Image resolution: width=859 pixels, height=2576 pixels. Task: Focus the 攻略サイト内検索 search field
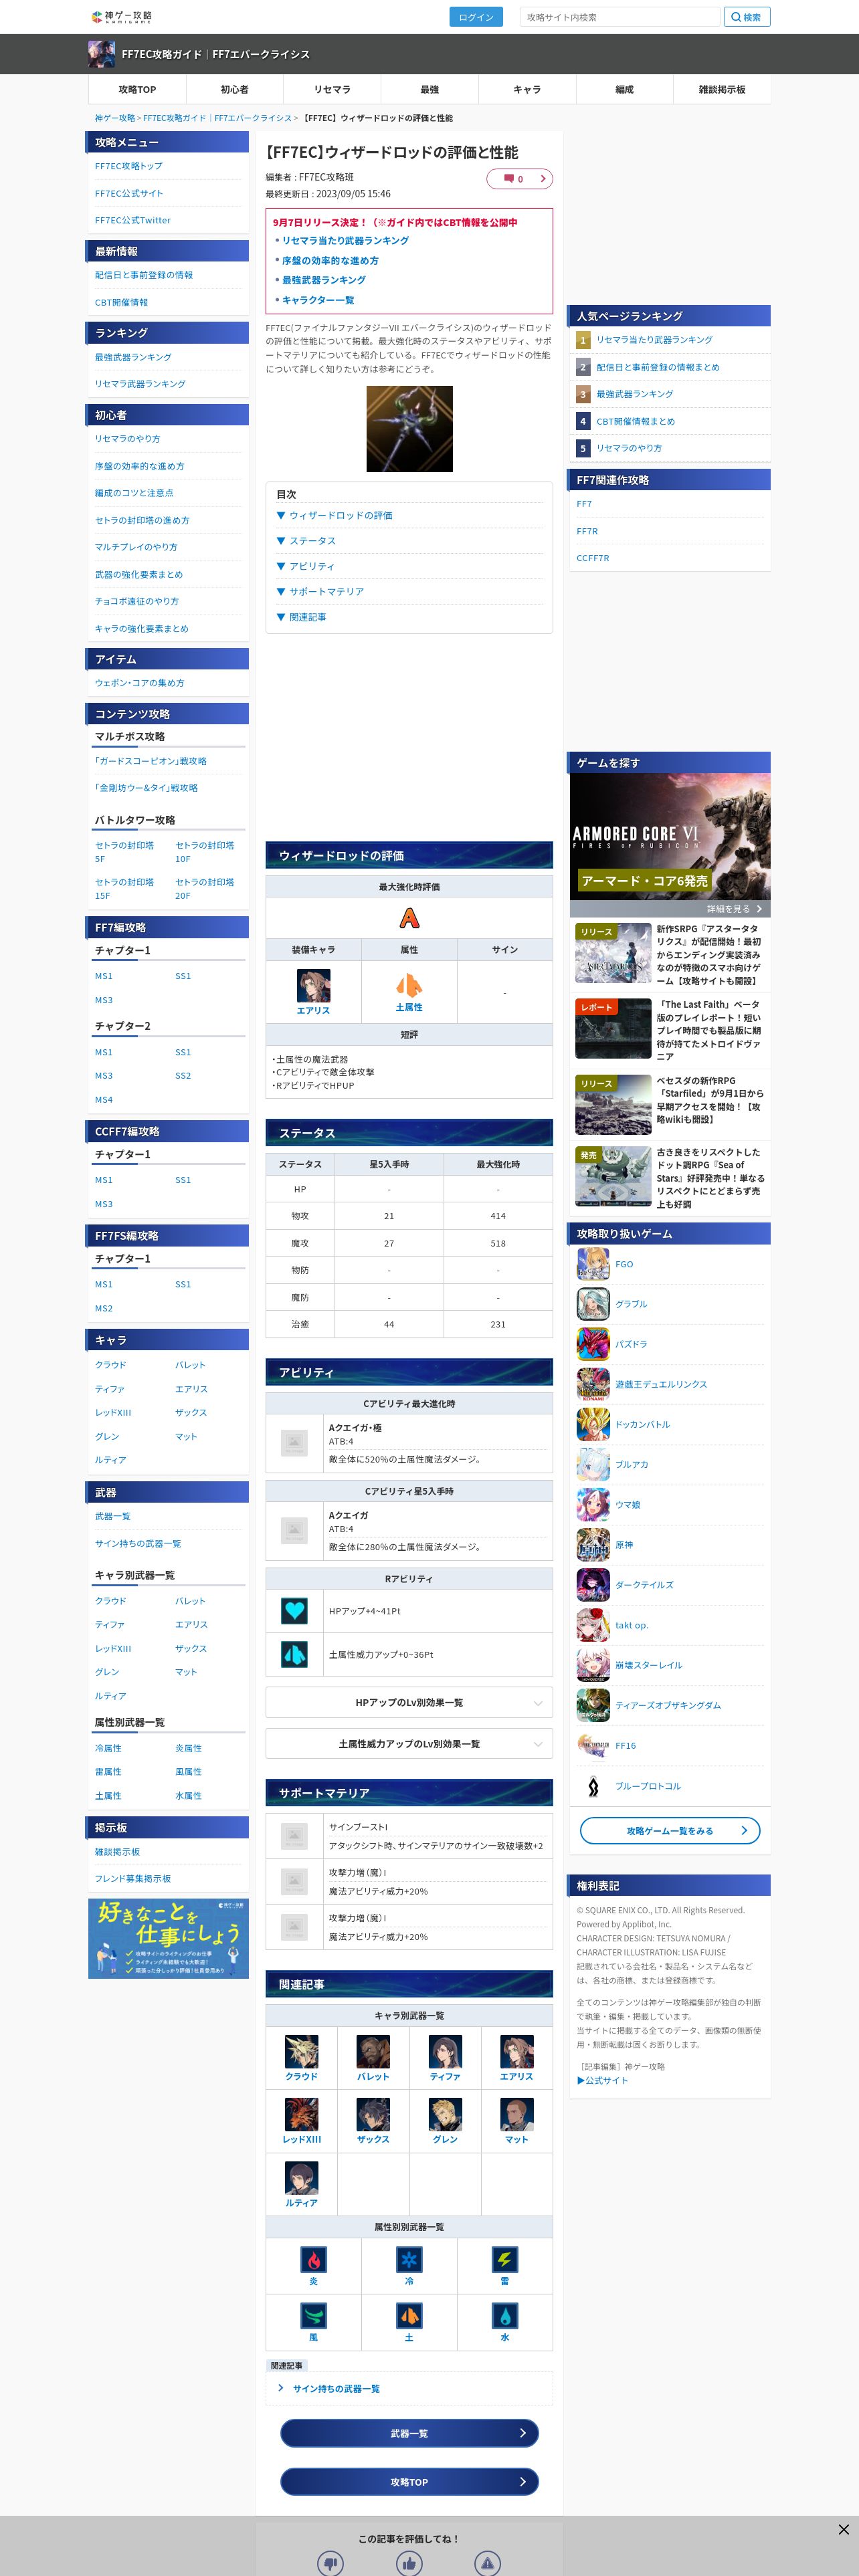(x=620, y=17)
